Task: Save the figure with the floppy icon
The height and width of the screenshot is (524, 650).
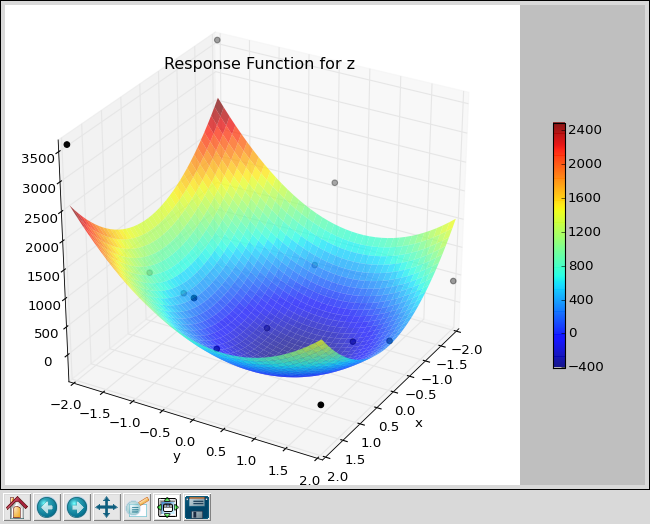Action: 197,507
